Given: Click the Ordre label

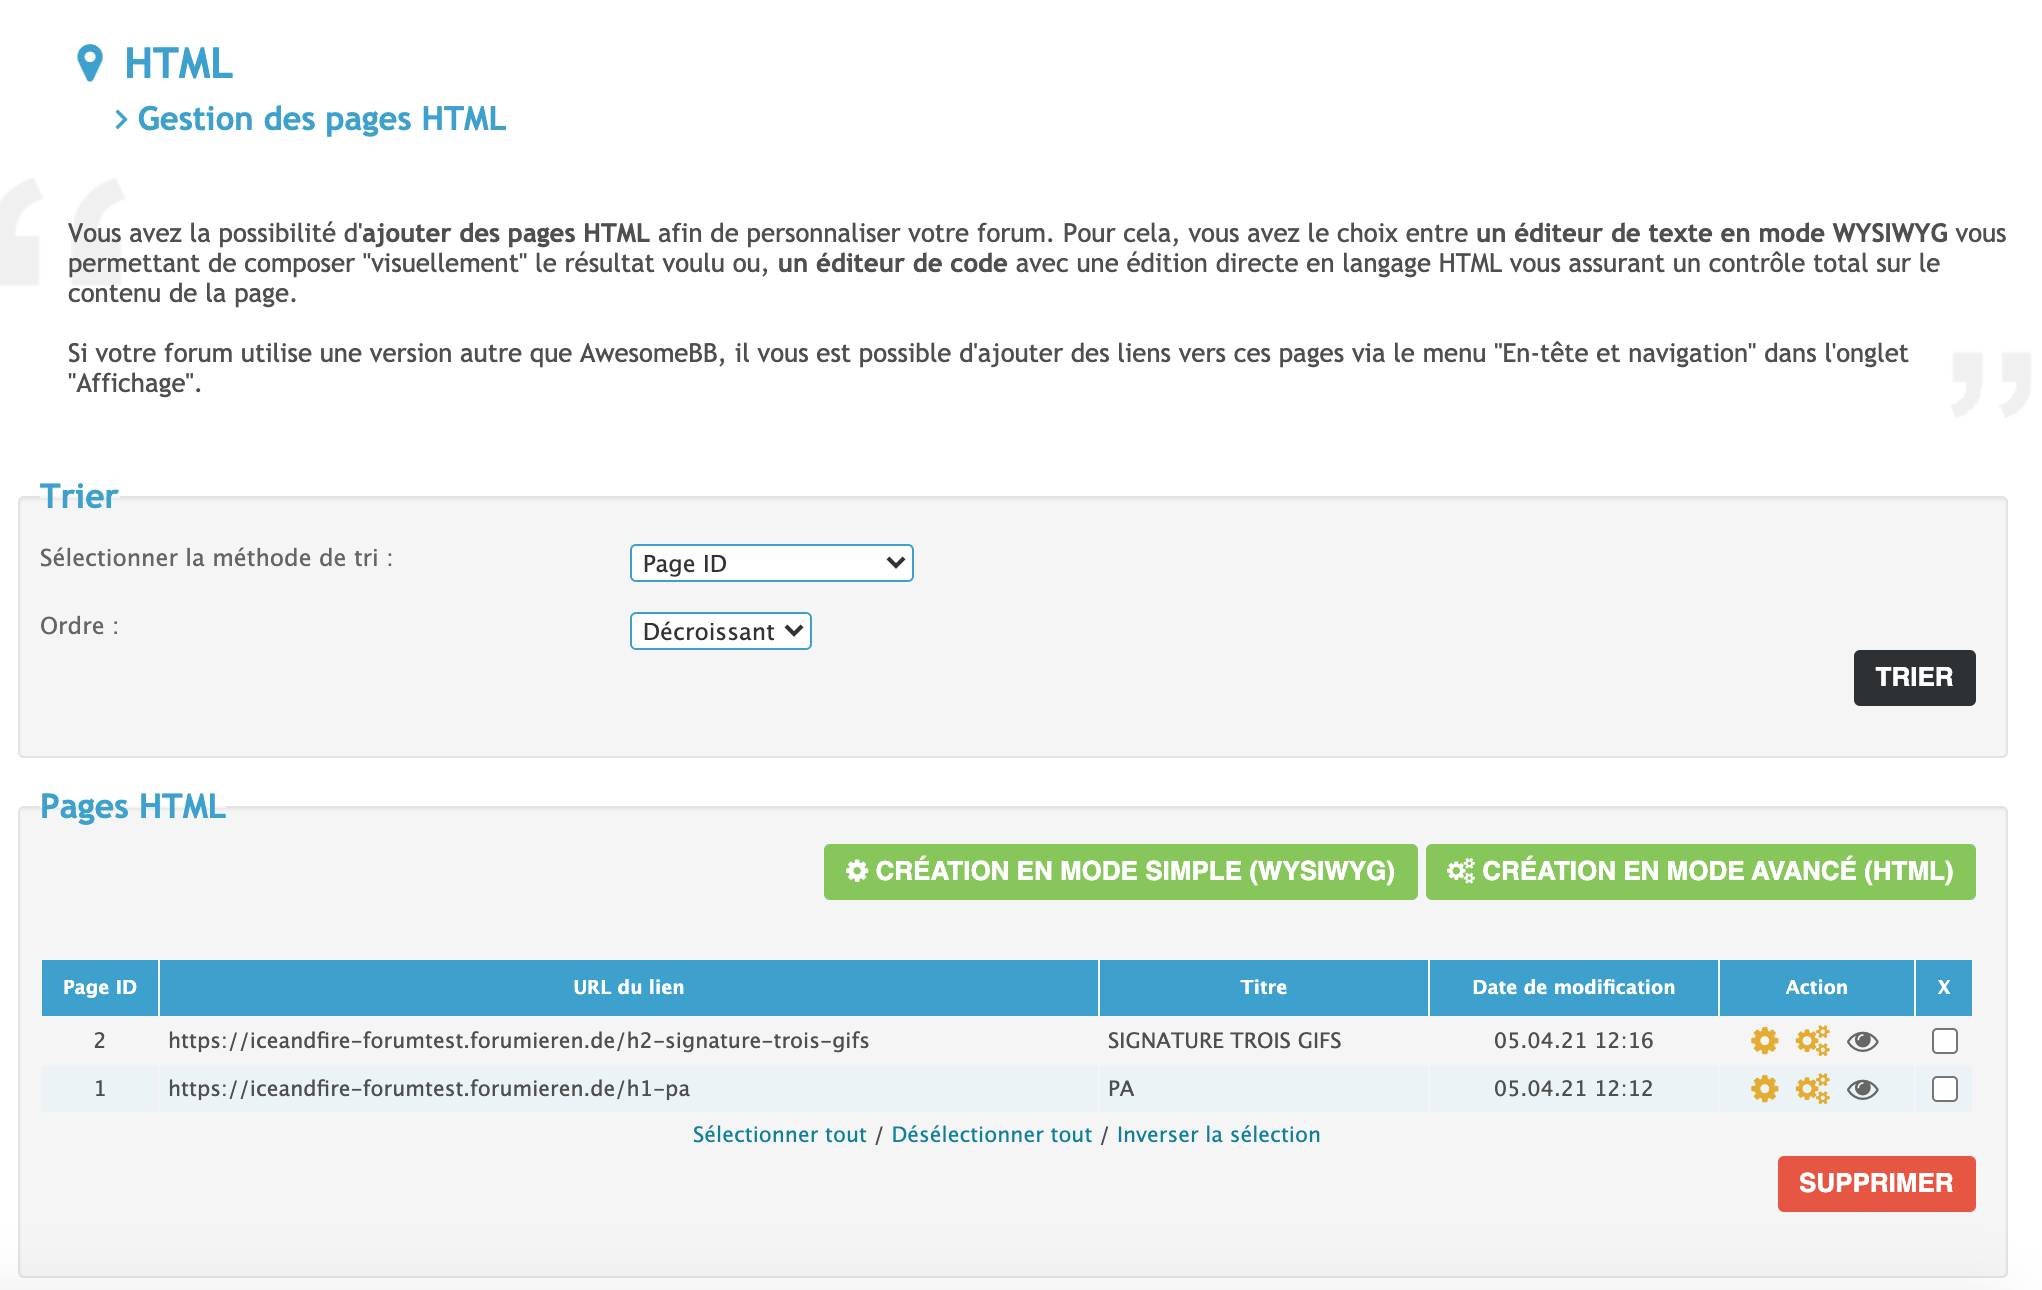Looking at the screenshot, I should point(79,626).
